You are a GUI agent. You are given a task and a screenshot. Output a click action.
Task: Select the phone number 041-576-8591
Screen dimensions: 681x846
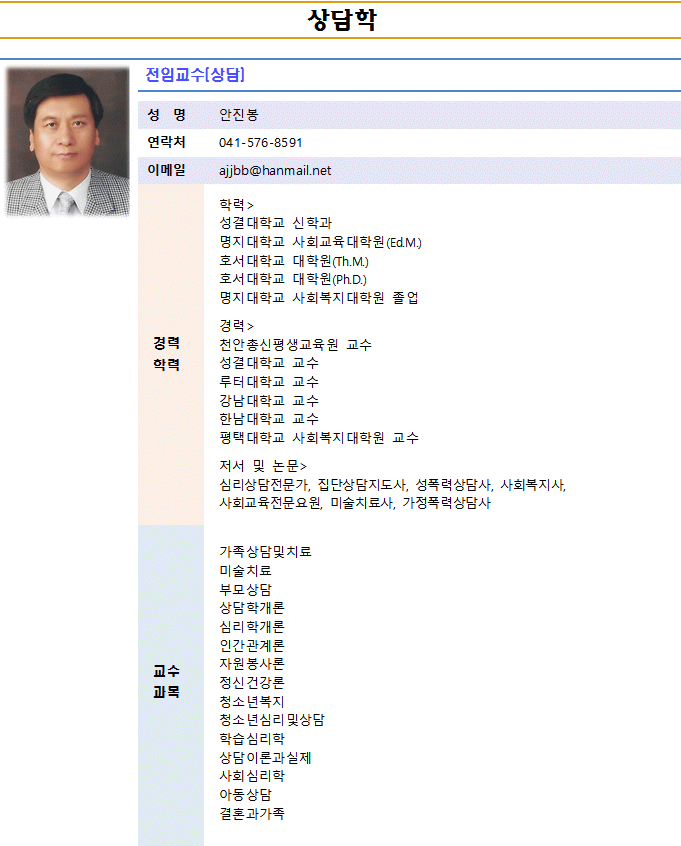(261, 143)
